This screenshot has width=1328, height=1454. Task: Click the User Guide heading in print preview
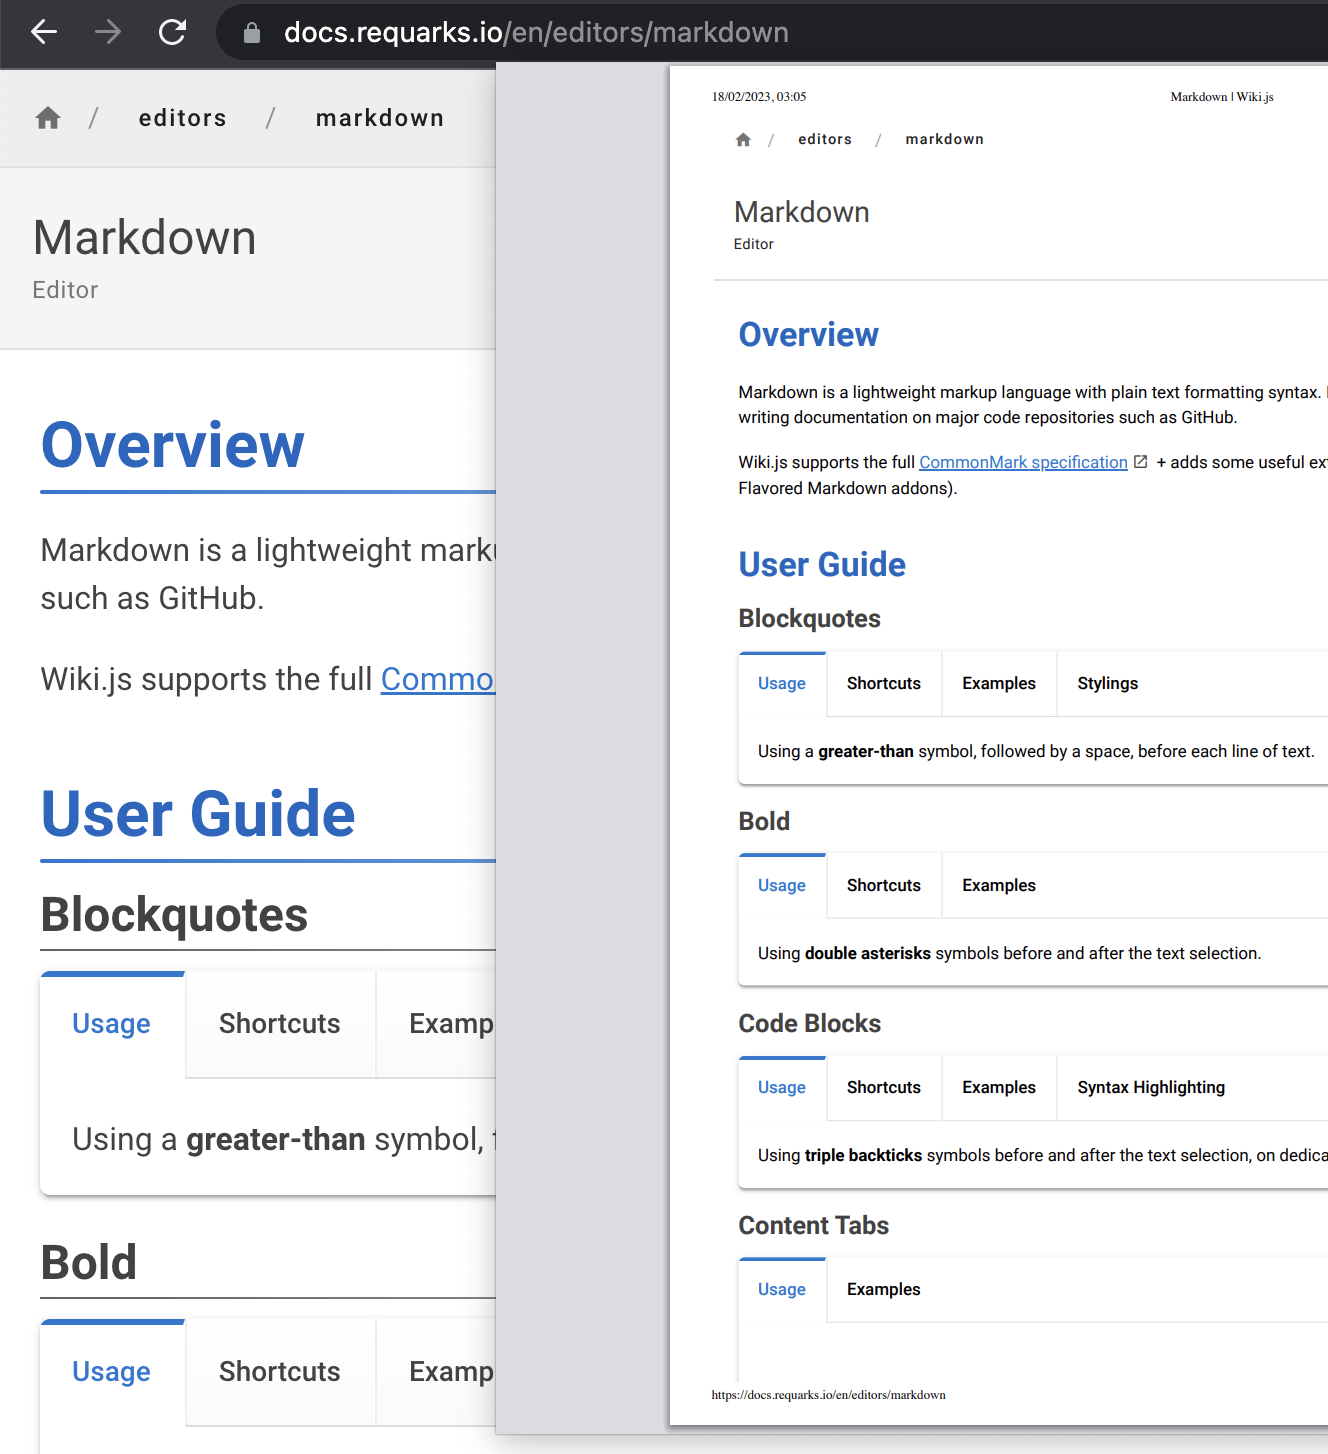[822, 565]
